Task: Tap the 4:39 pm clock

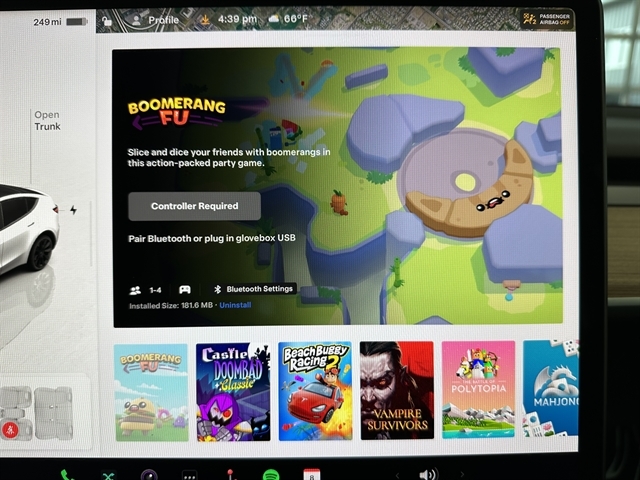Action: (237, 19)
